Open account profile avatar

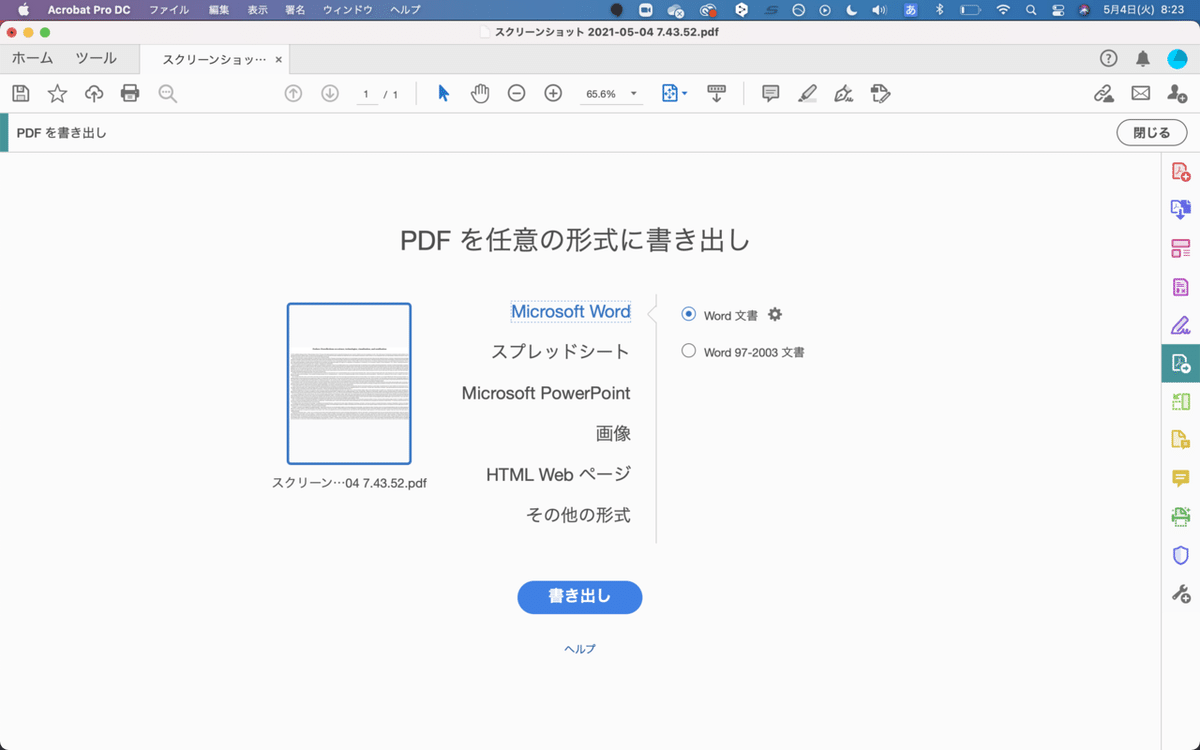point(1177,59)
